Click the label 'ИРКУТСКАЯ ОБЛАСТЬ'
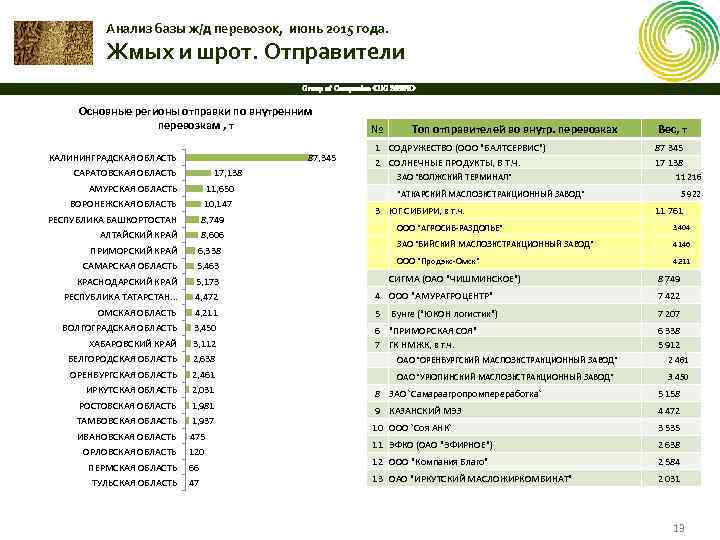Viewport: 720px width, 540px height. pyautogui.click(x=132, y=390)
